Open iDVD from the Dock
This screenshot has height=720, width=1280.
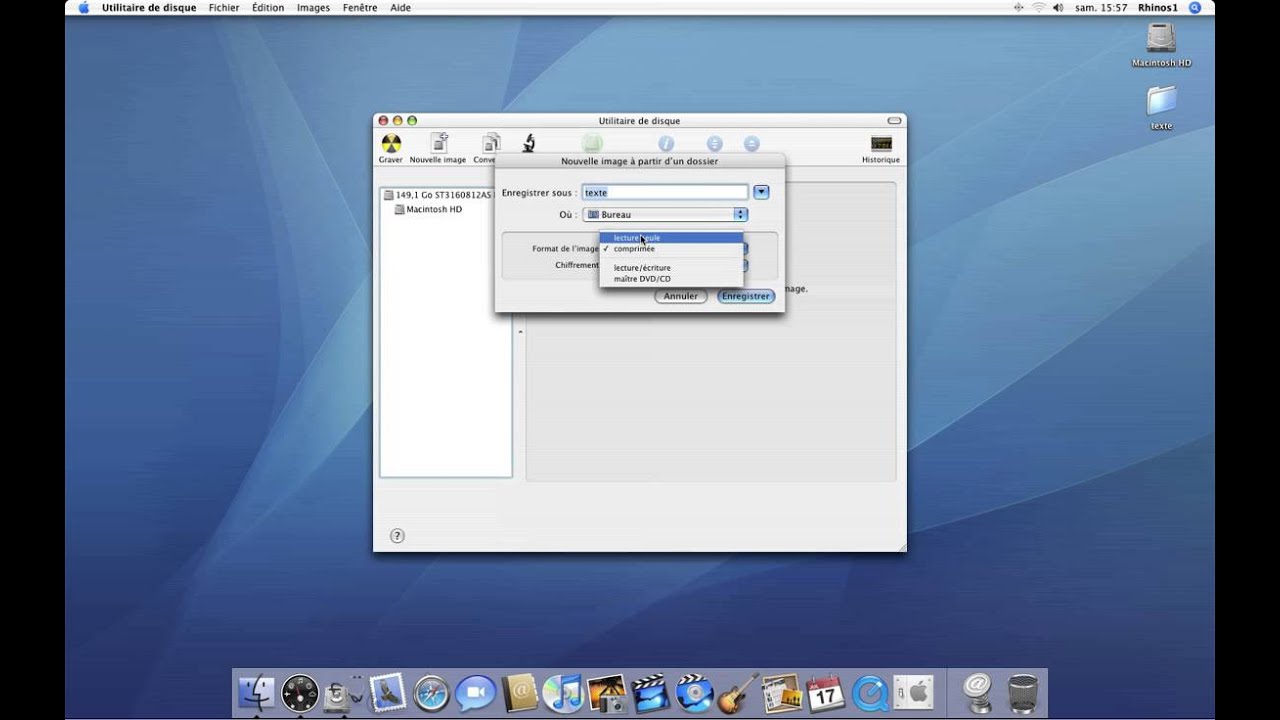(694, 692)
